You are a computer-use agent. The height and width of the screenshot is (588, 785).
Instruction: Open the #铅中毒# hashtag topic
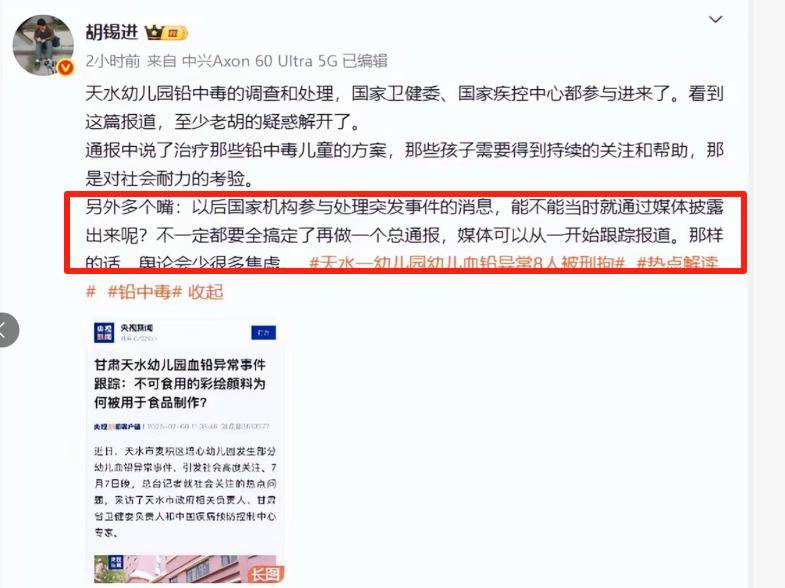[x=145, y=291]
